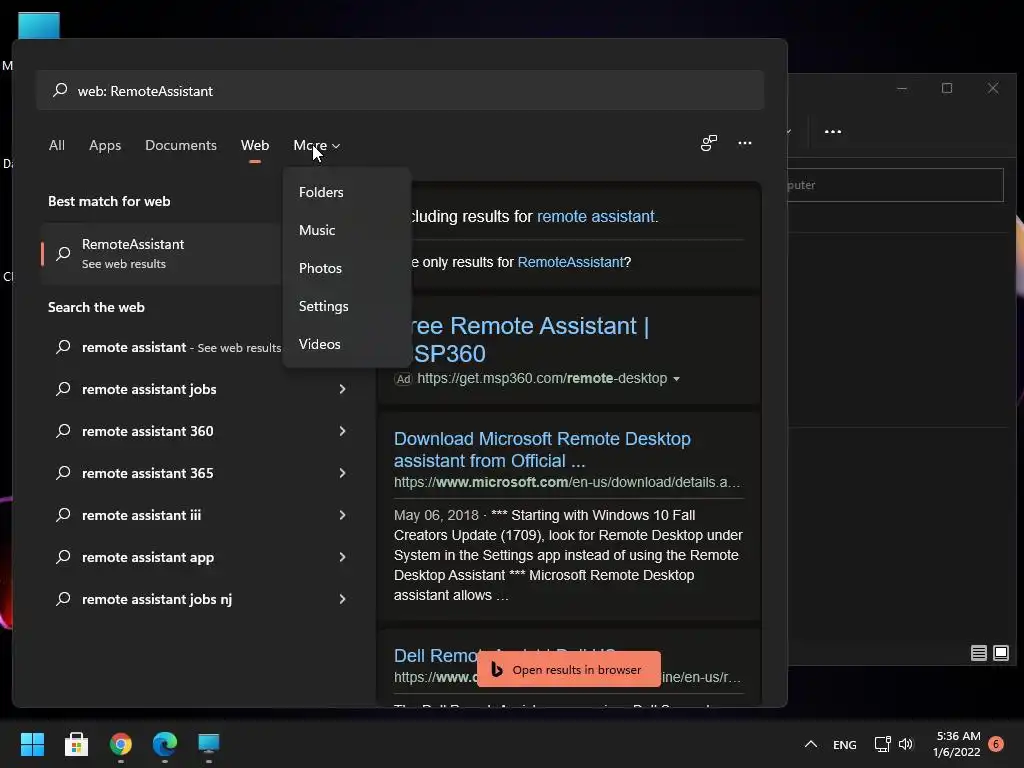Choose Settings from the More menu
The height and width of the screenshot is (768, 1024).
(x=347, y=306)
